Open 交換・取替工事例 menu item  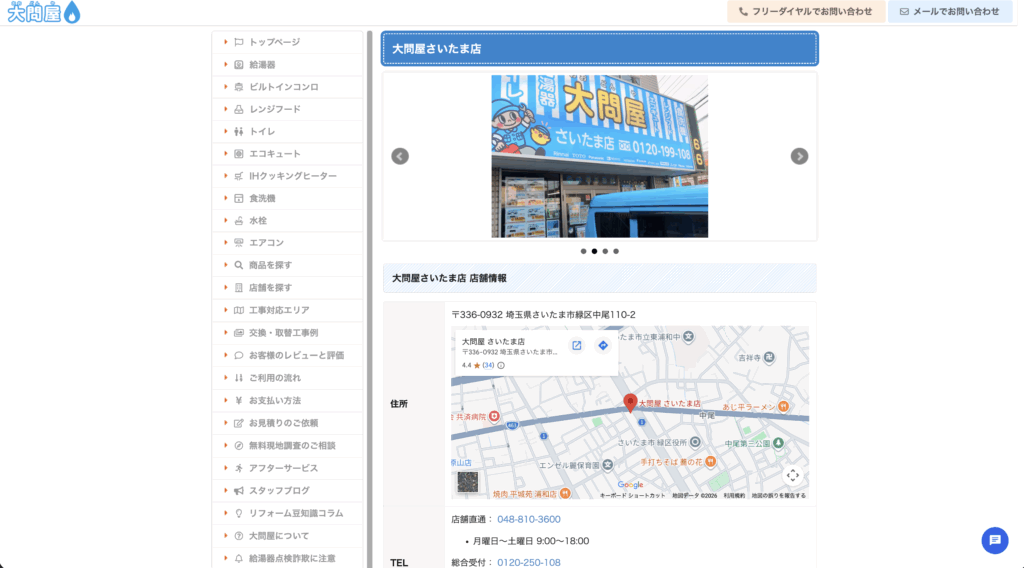pyautogui.click(x=287, y=332)
